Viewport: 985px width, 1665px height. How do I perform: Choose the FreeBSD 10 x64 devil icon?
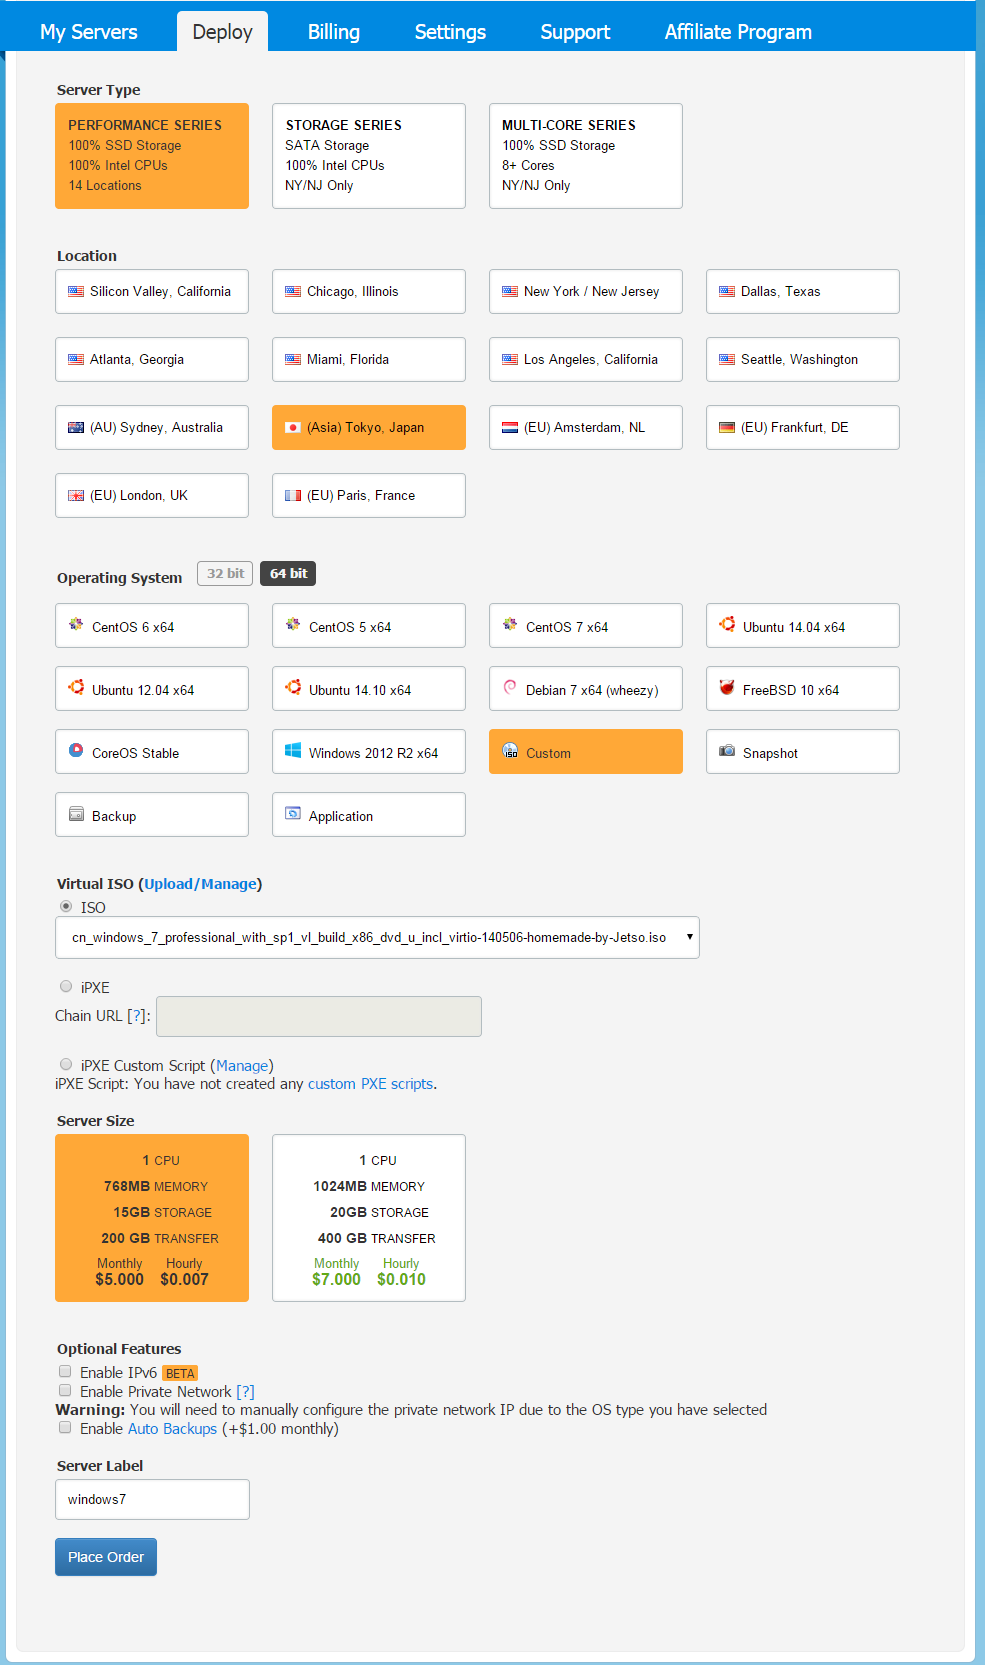point(727,688)
